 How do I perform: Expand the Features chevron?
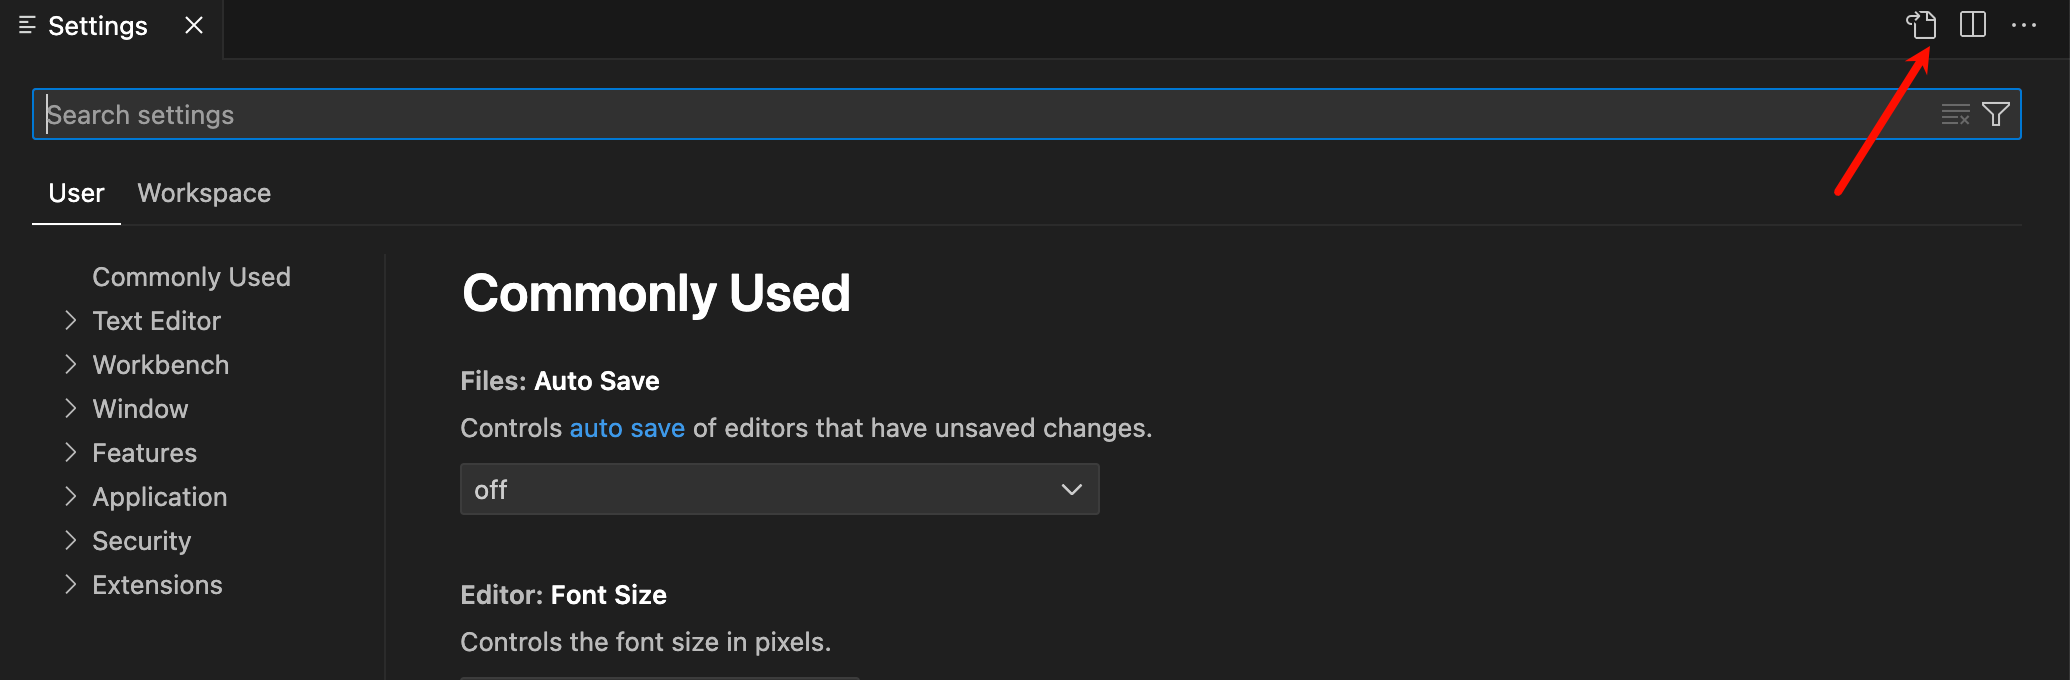click(x=71, y=453)
